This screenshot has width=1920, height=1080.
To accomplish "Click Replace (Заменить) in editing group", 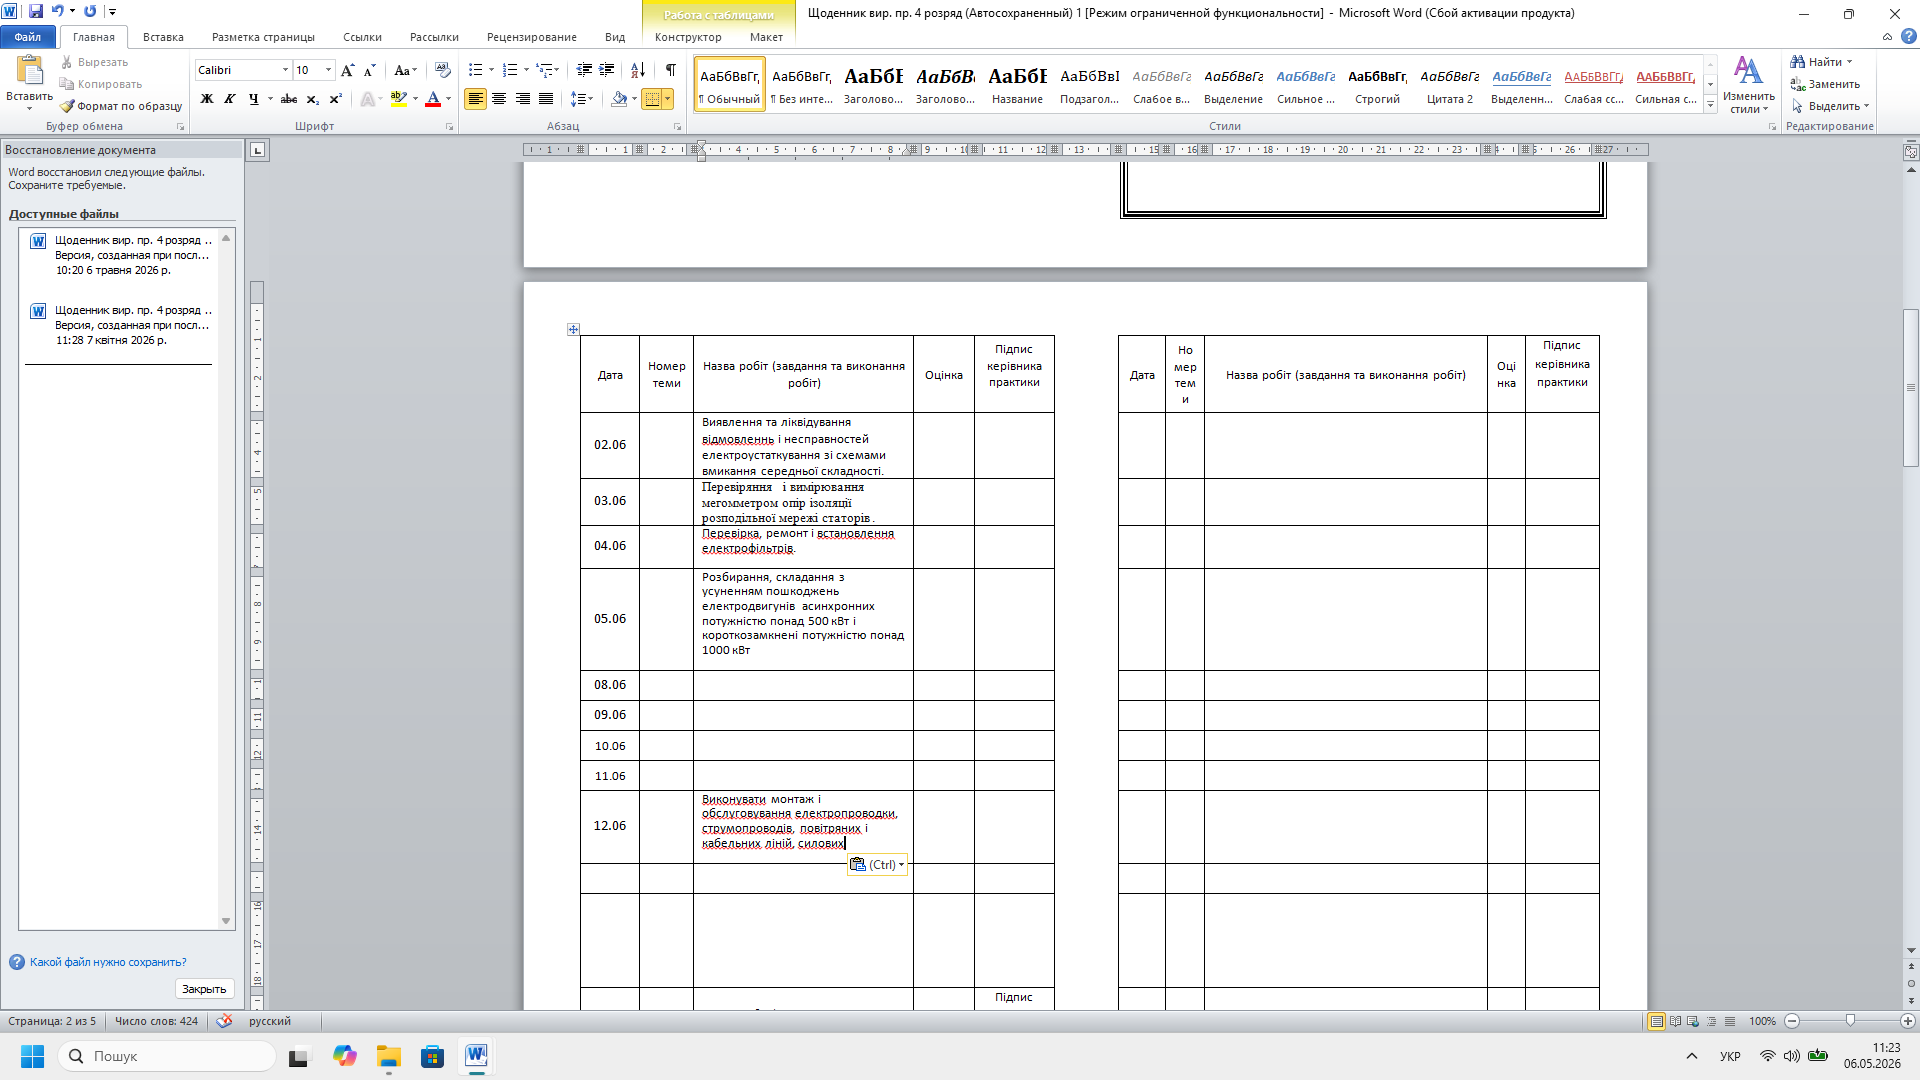I will pyautogui.click(x=1826, y=84).
